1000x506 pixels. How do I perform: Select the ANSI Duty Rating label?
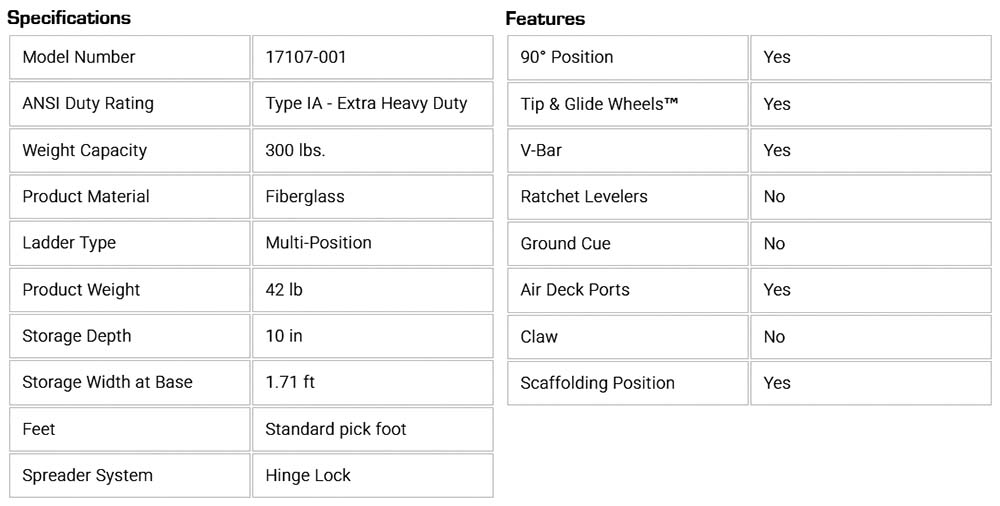[x=88, y=103]
